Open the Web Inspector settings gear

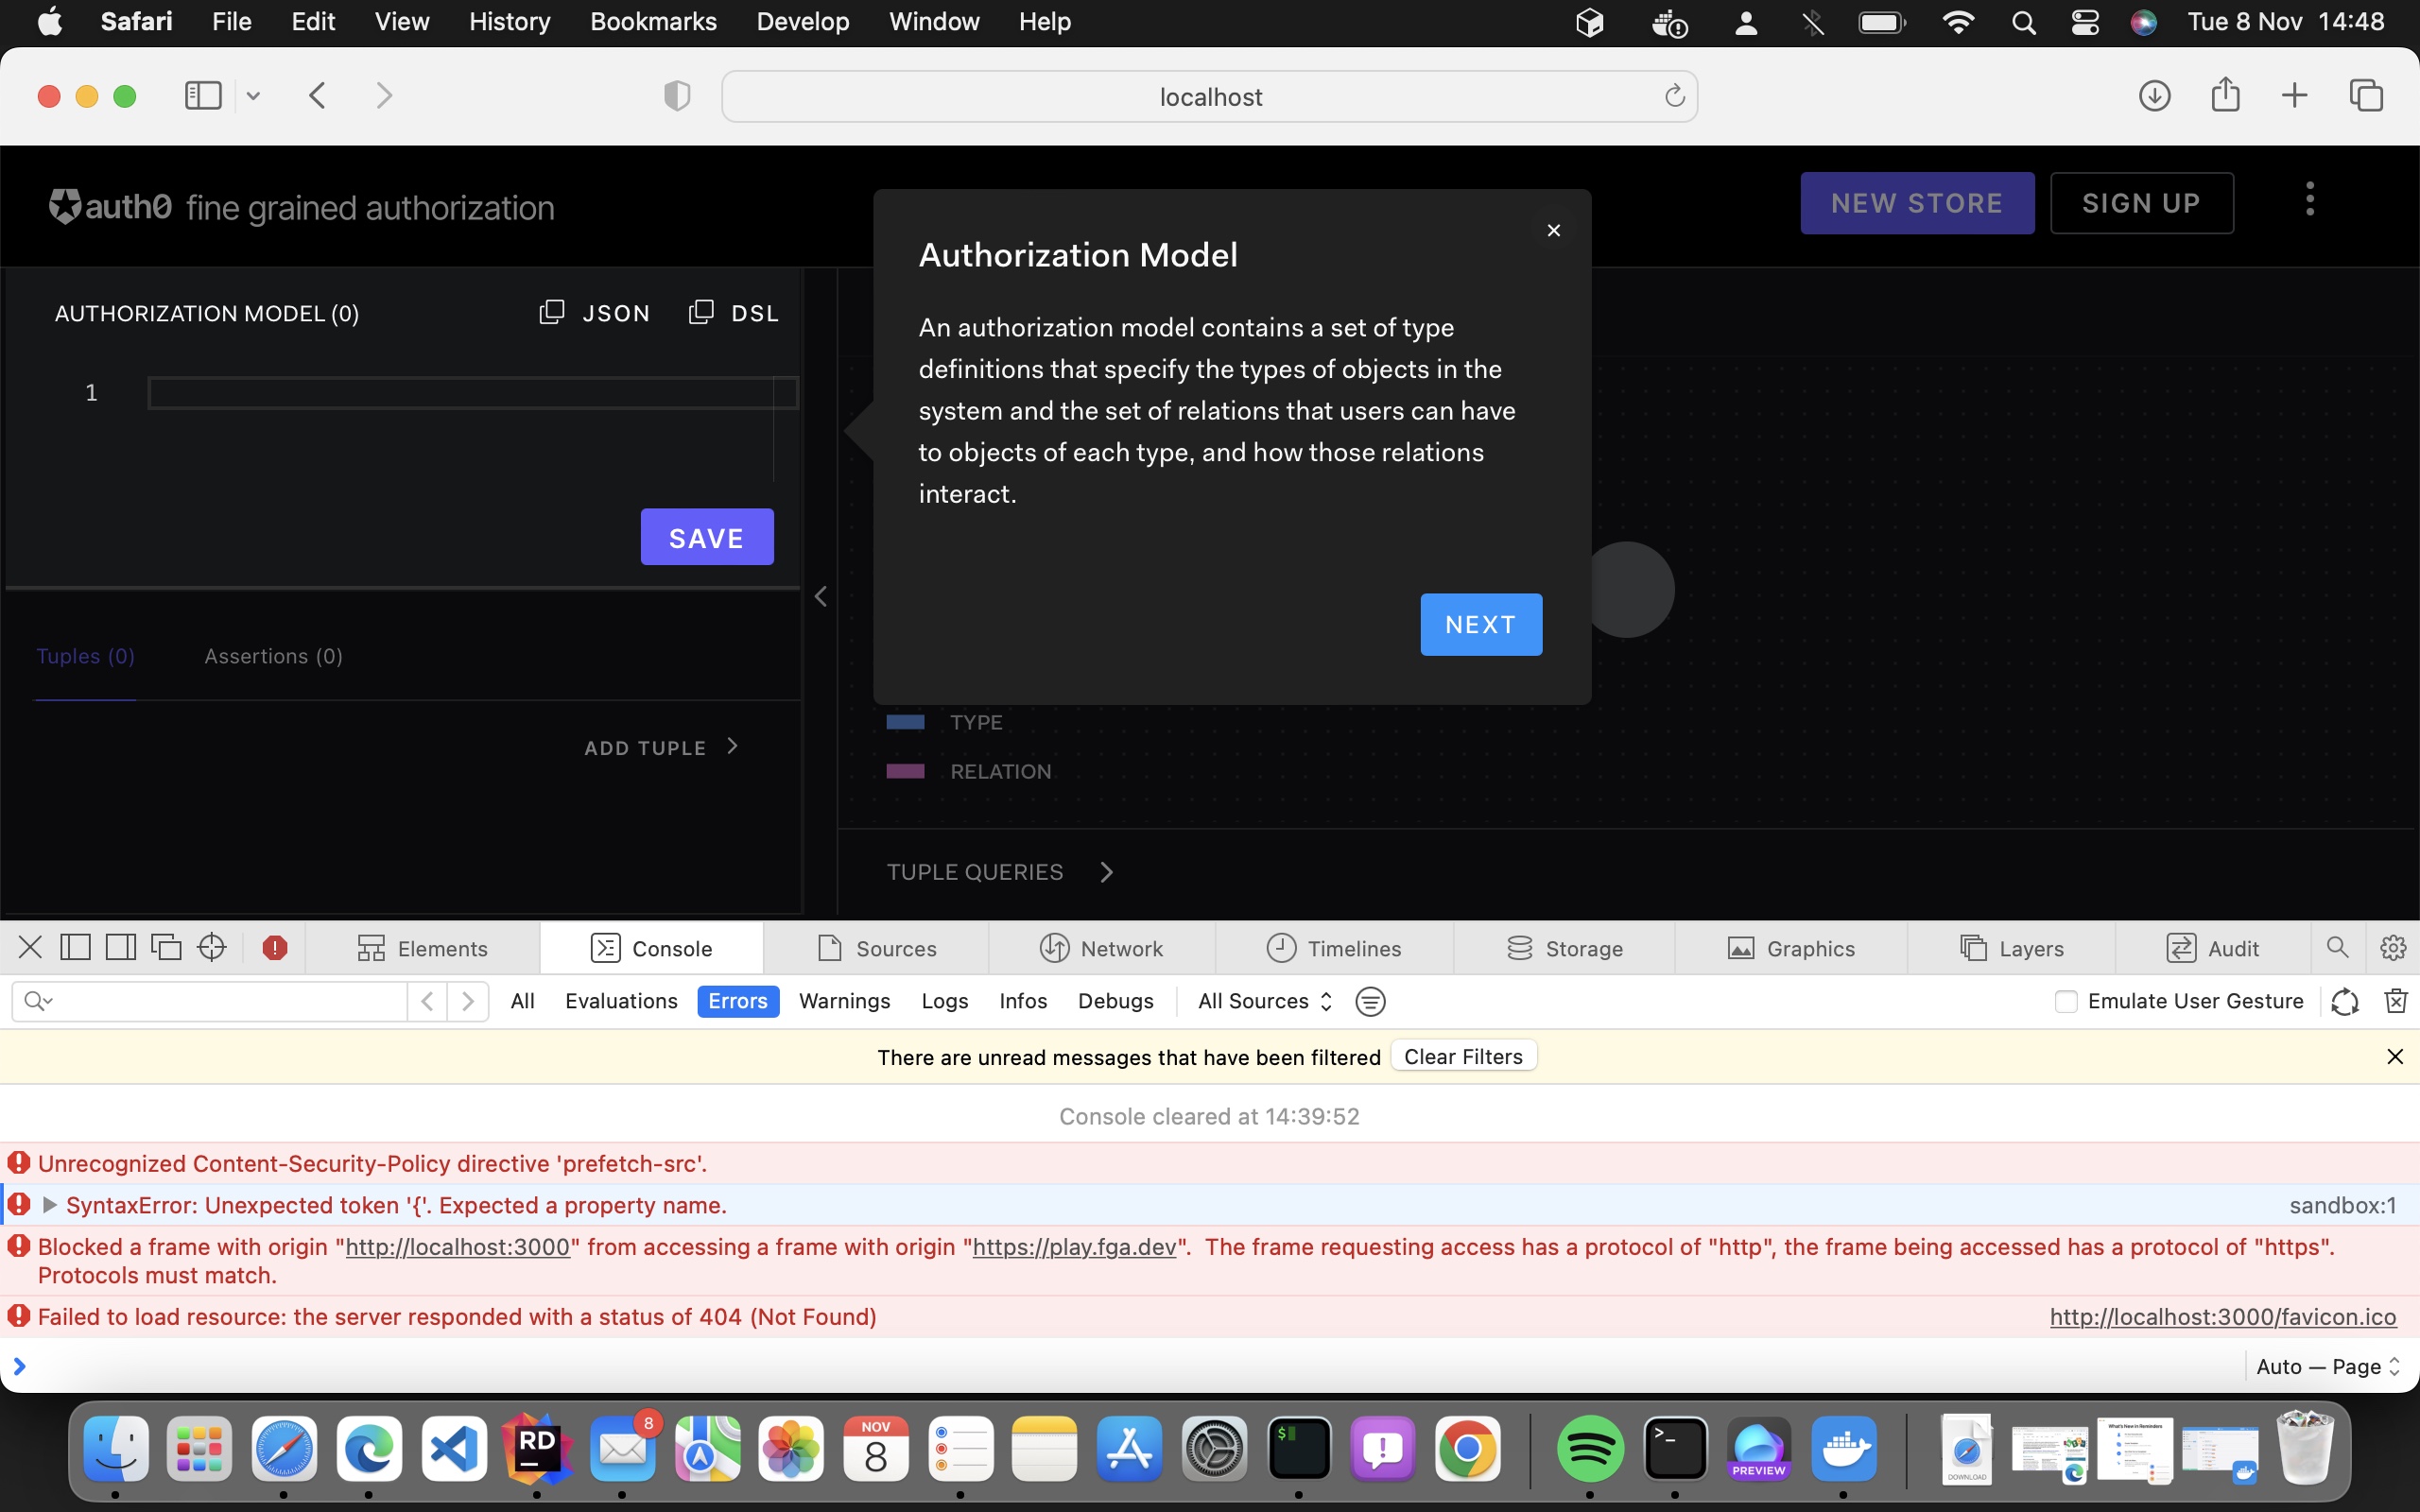click(2393, 947)
